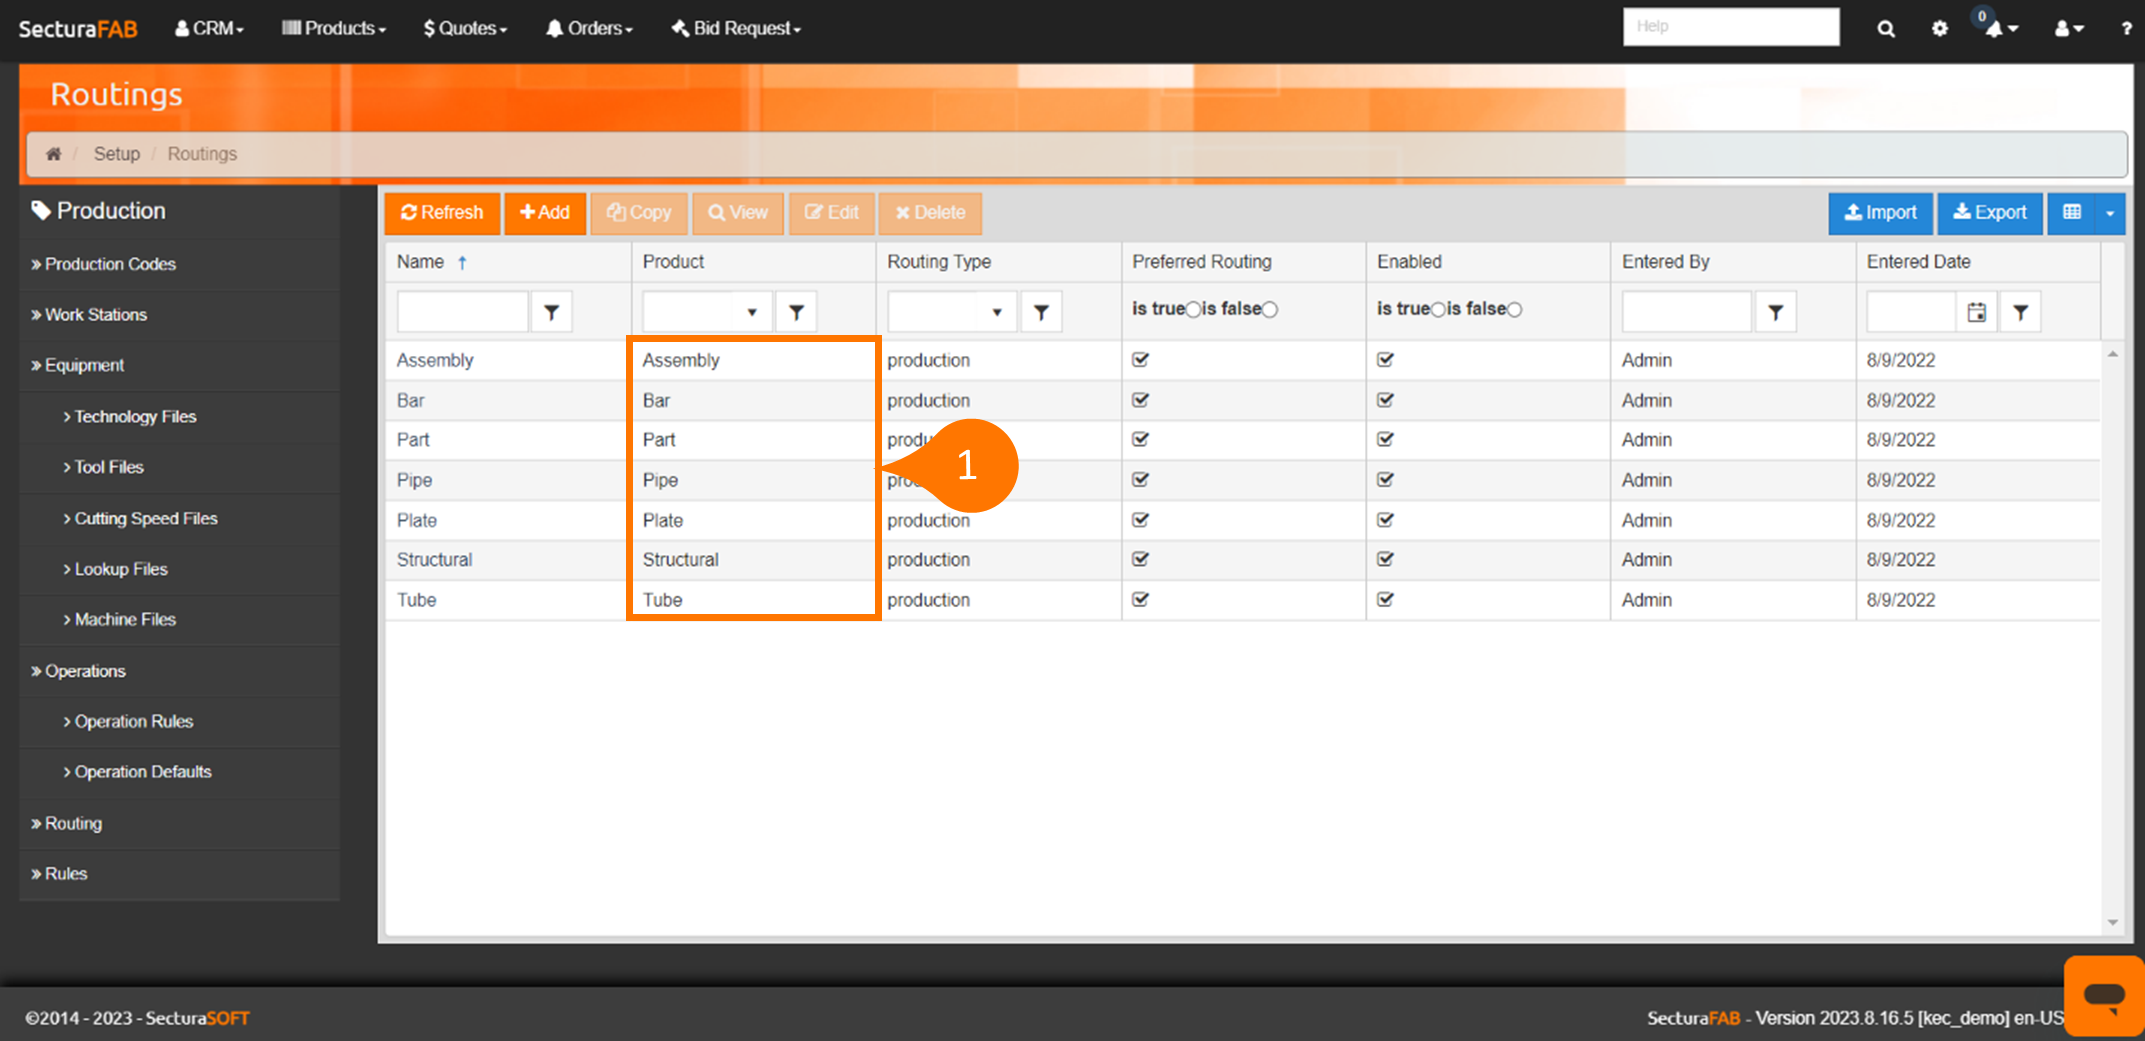Click the Add button

(x=545, y=213)
